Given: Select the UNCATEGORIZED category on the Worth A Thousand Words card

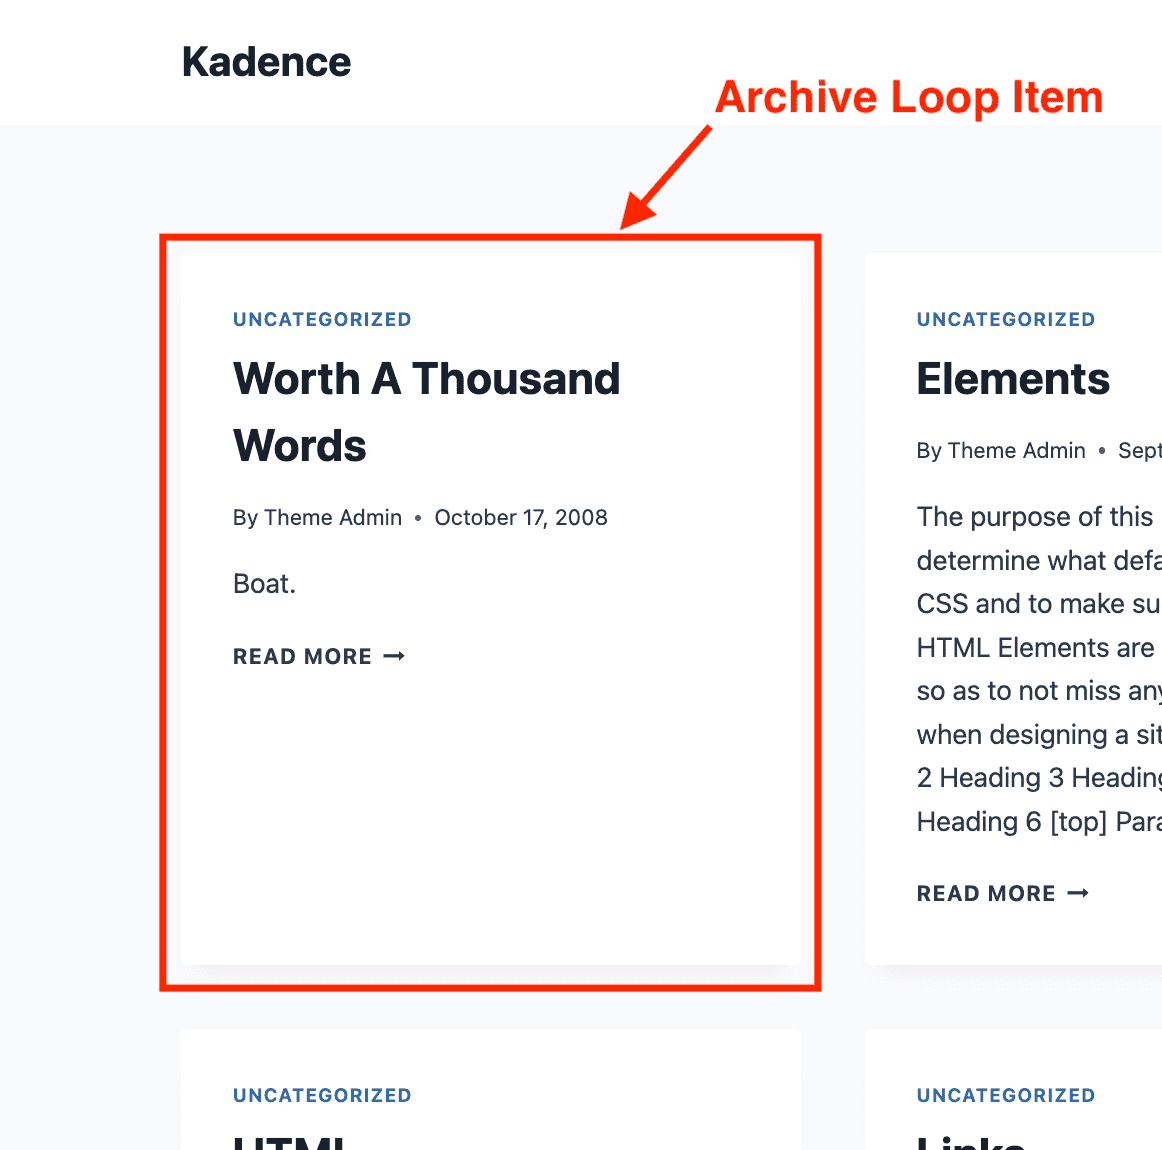Looking at the screenshot, I should (322, 319).
